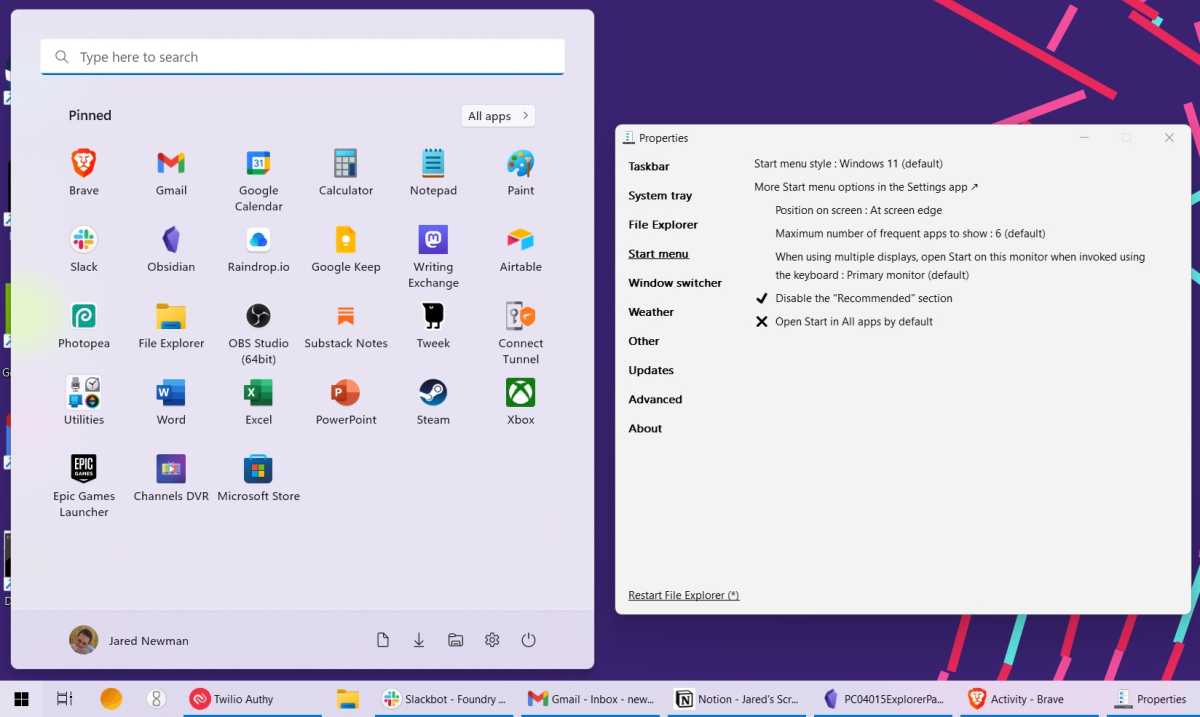1200x717 pixels.
Task: Launch Paint from pinned apps
Action: click(x=520, y=172)
